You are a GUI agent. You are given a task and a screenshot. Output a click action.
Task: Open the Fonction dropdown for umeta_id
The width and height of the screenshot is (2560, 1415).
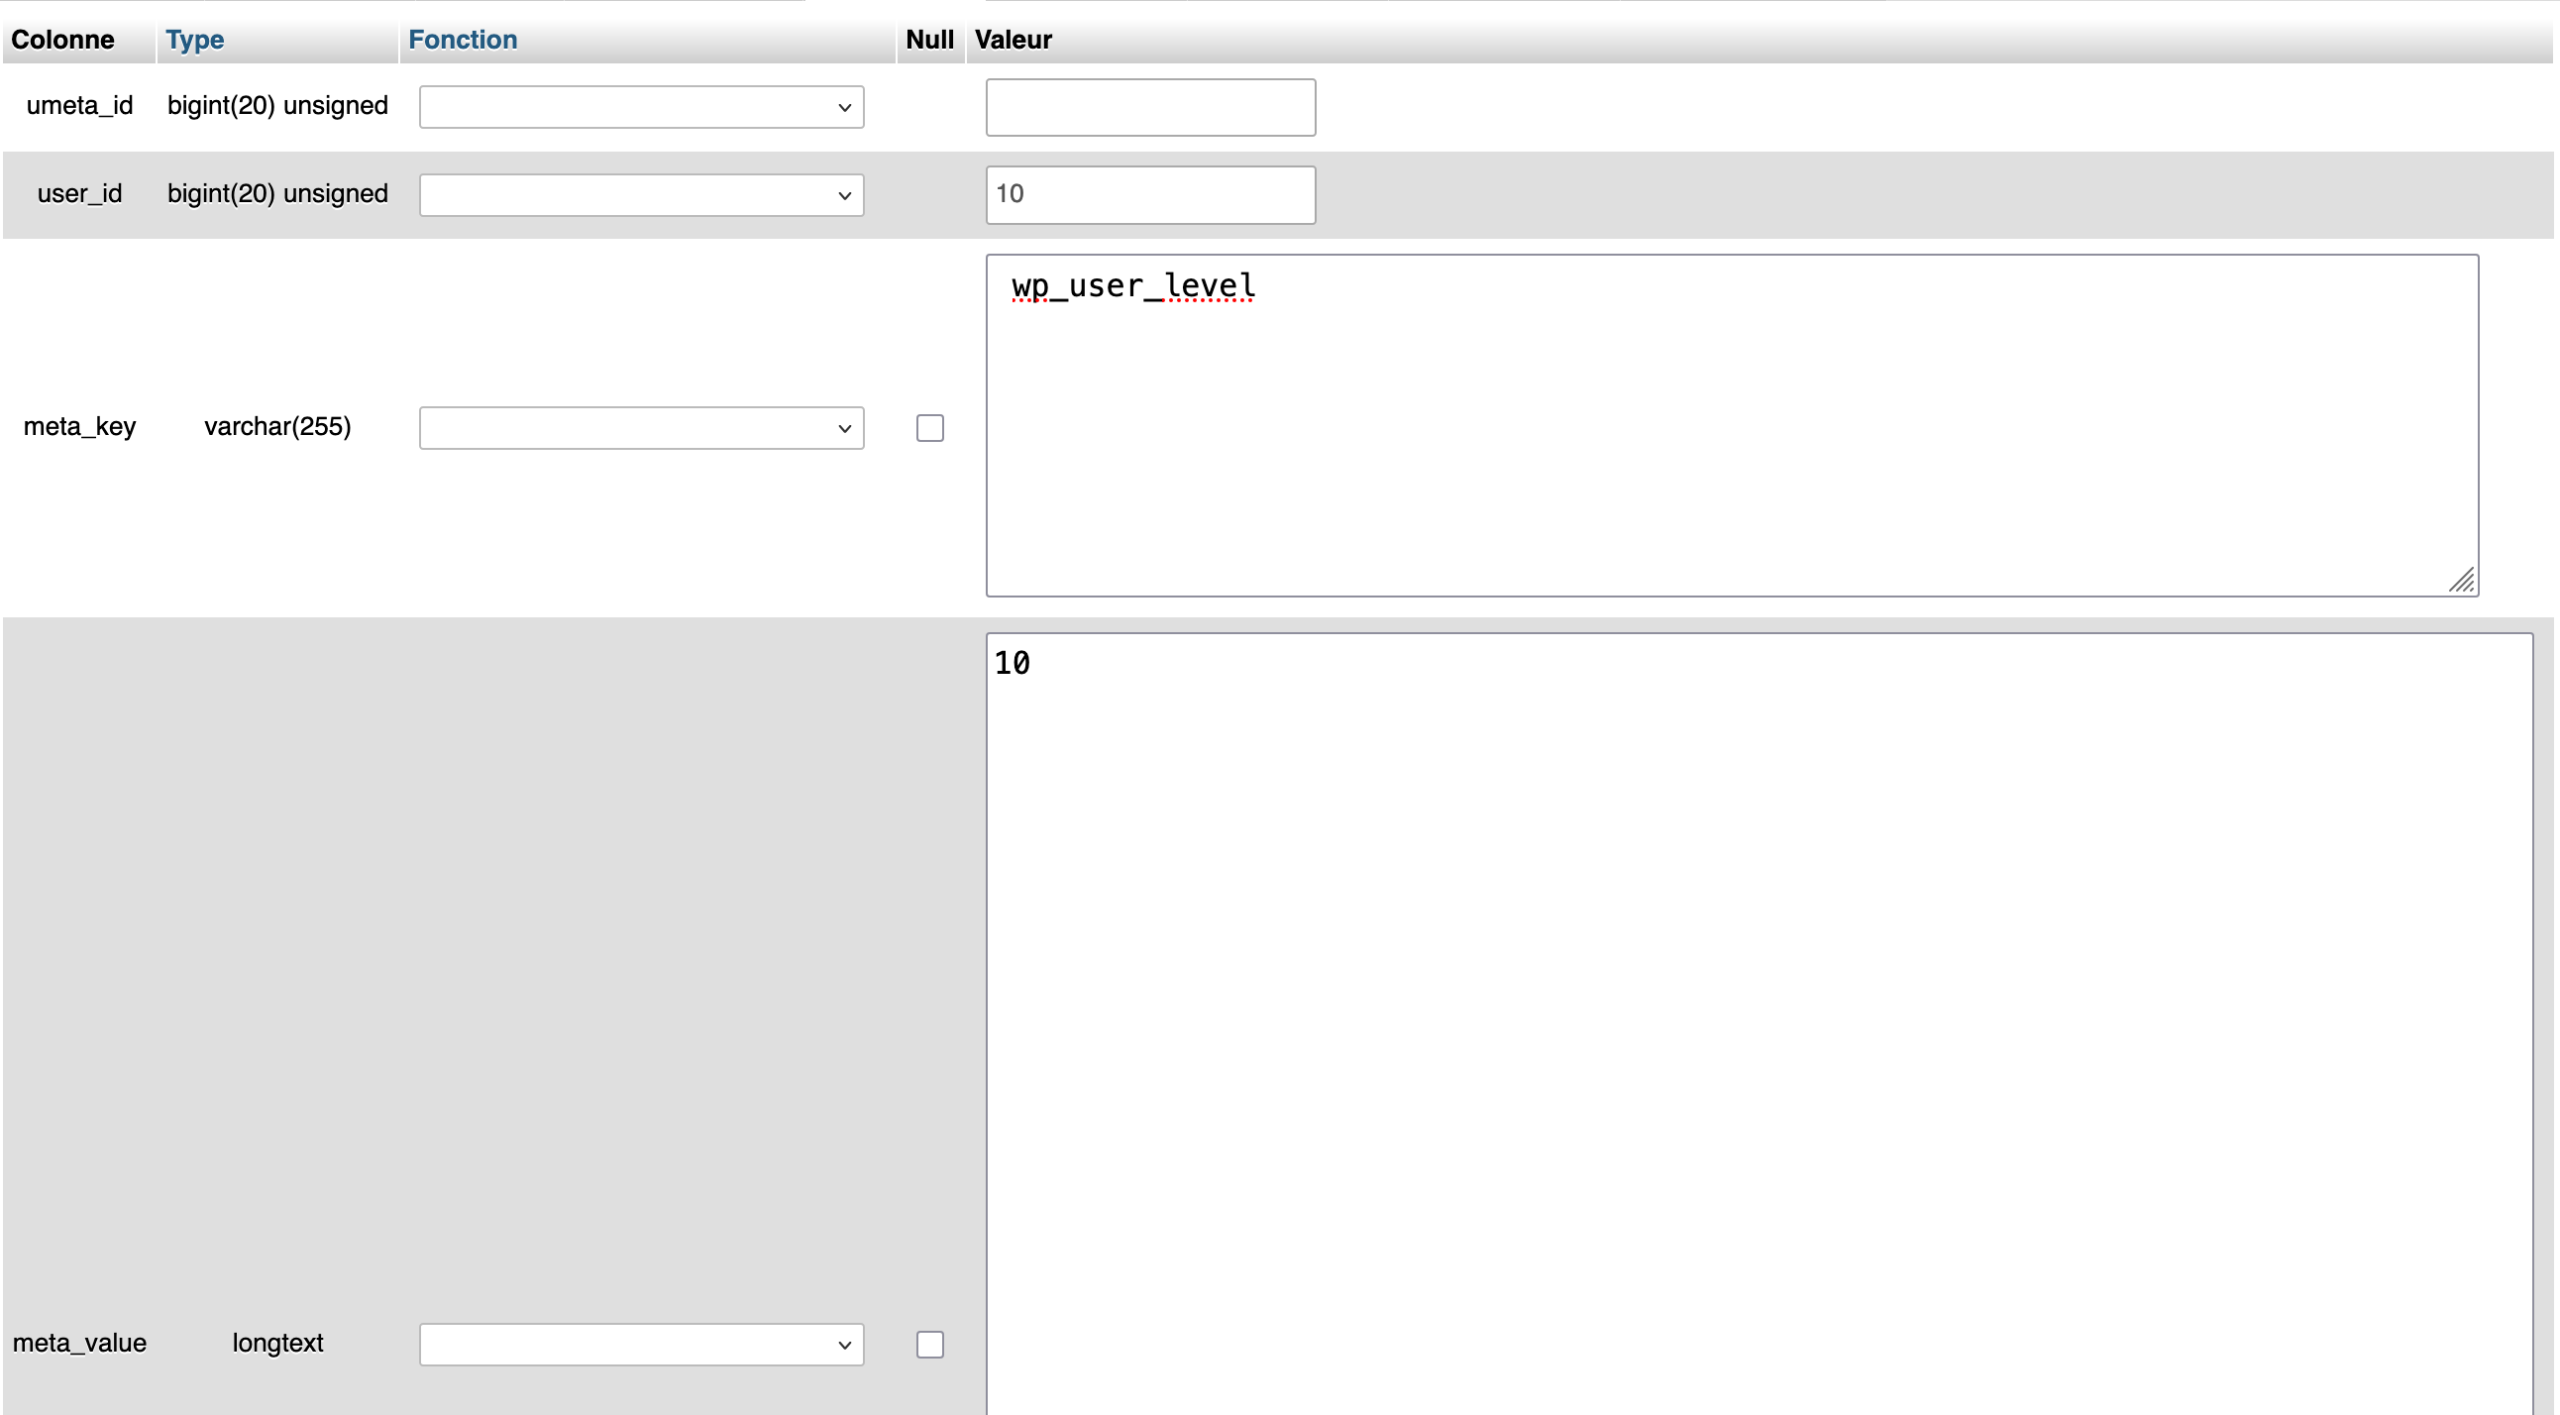(641, 107)
